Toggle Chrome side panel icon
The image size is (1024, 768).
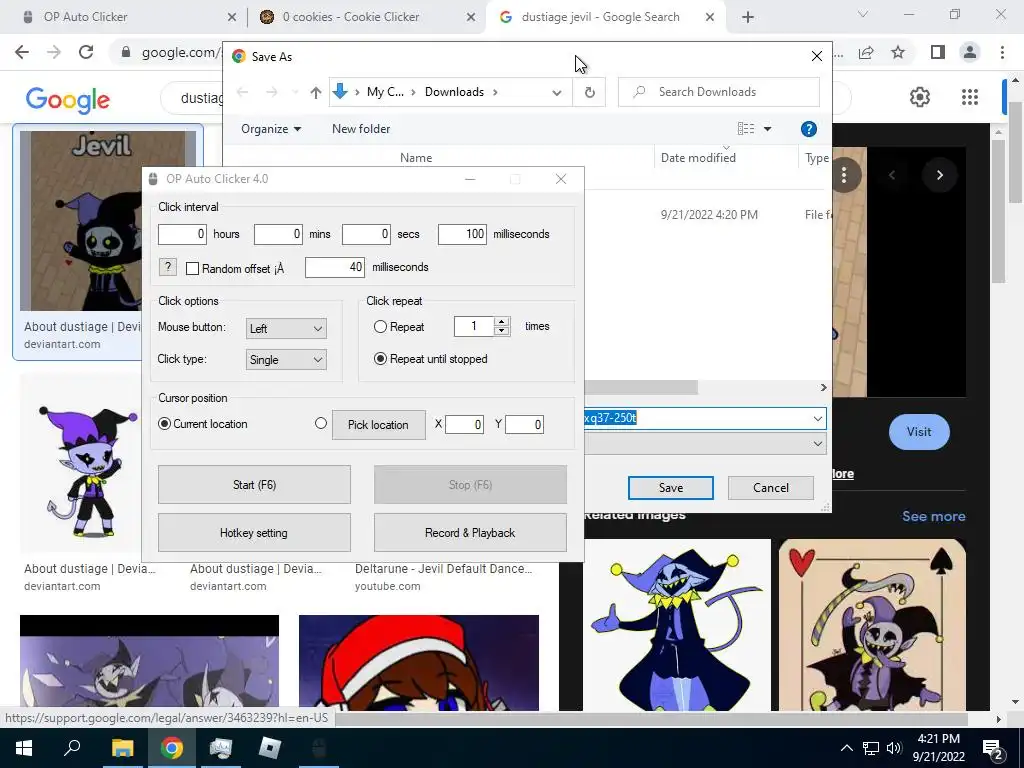(x=938, y=52)
